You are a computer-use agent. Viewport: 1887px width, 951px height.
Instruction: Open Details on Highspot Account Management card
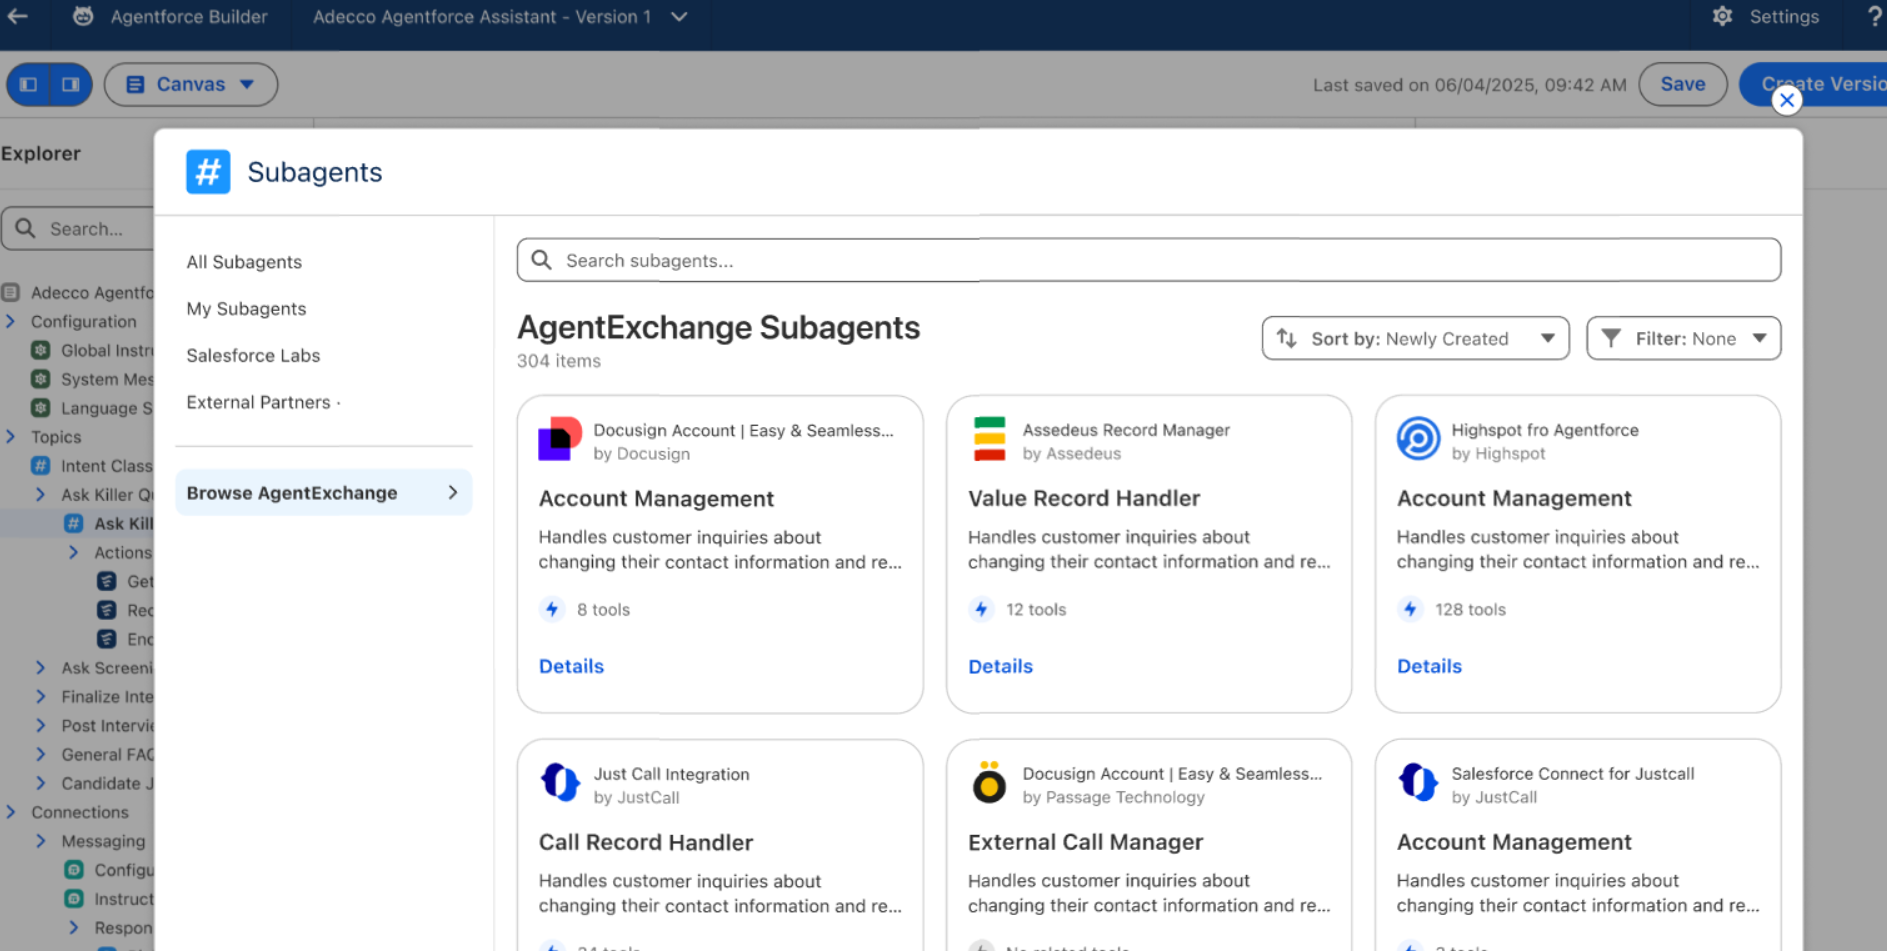1429,666
